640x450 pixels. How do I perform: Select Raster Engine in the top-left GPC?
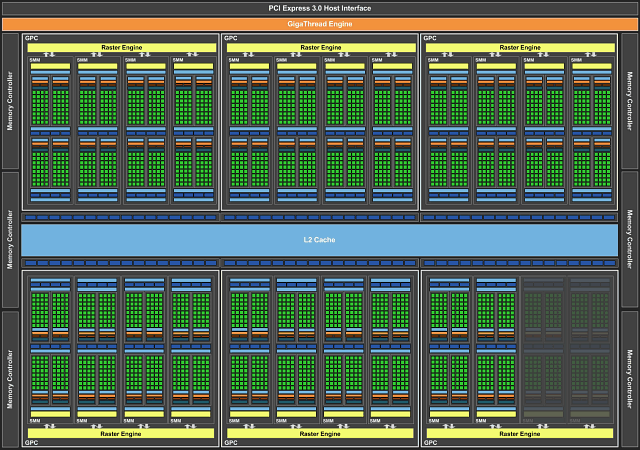coord(120,47)
